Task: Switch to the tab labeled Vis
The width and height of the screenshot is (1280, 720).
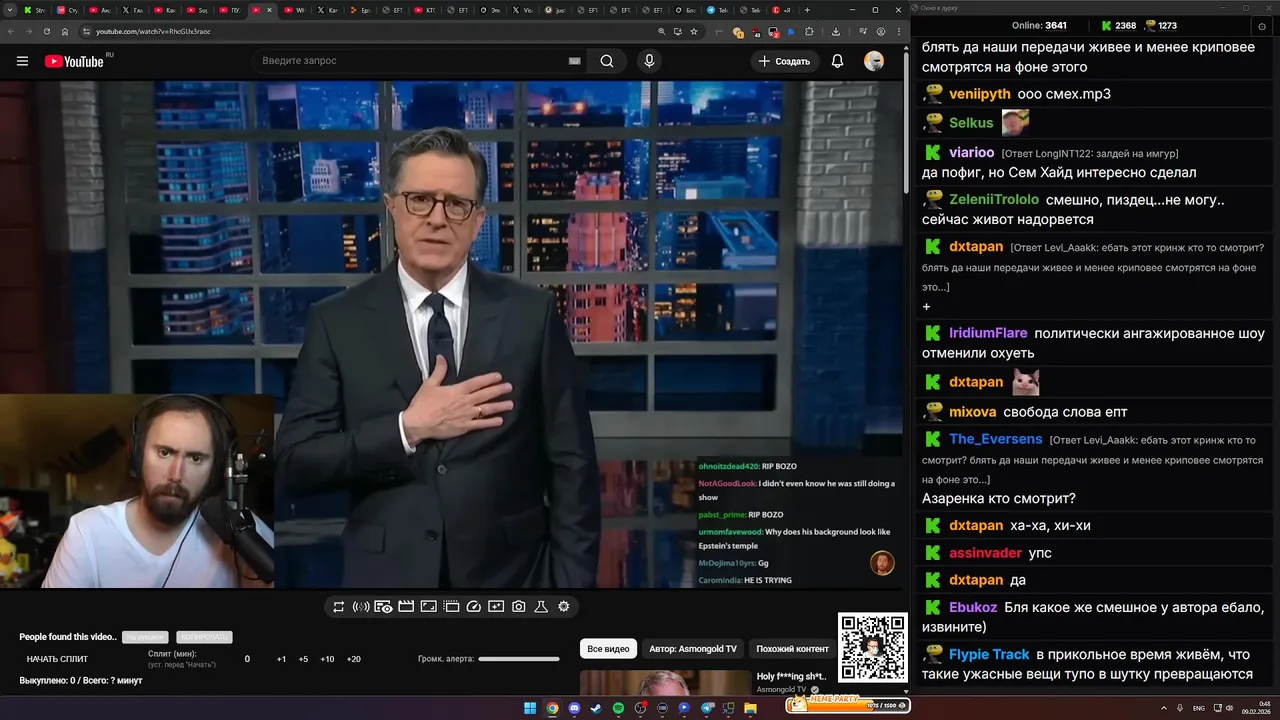Action: [x=524, y=10]
